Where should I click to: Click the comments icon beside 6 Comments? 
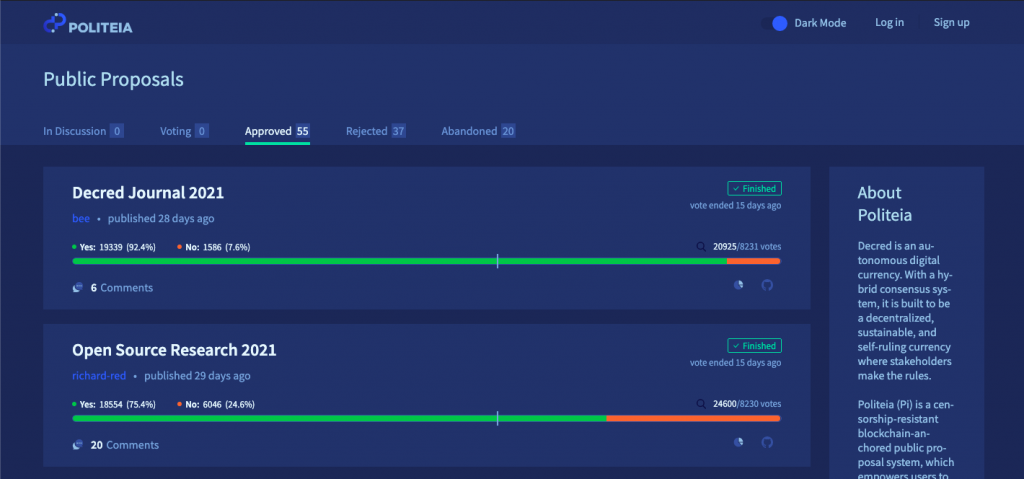78,288
